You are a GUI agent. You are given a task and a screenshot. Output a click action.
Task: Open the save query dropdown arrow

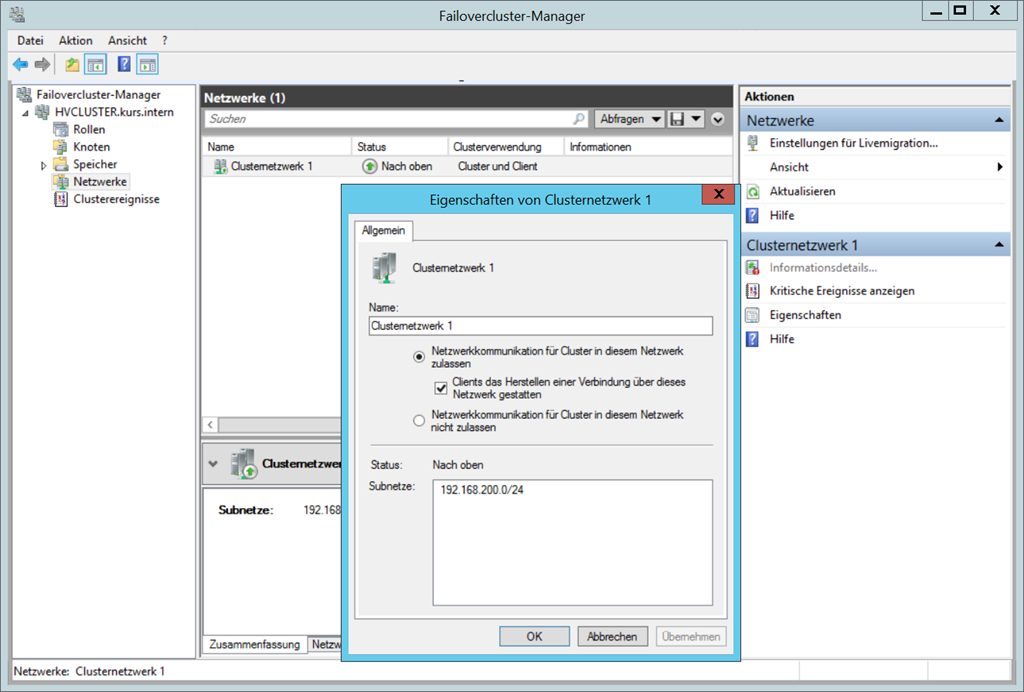coord(696,119)
